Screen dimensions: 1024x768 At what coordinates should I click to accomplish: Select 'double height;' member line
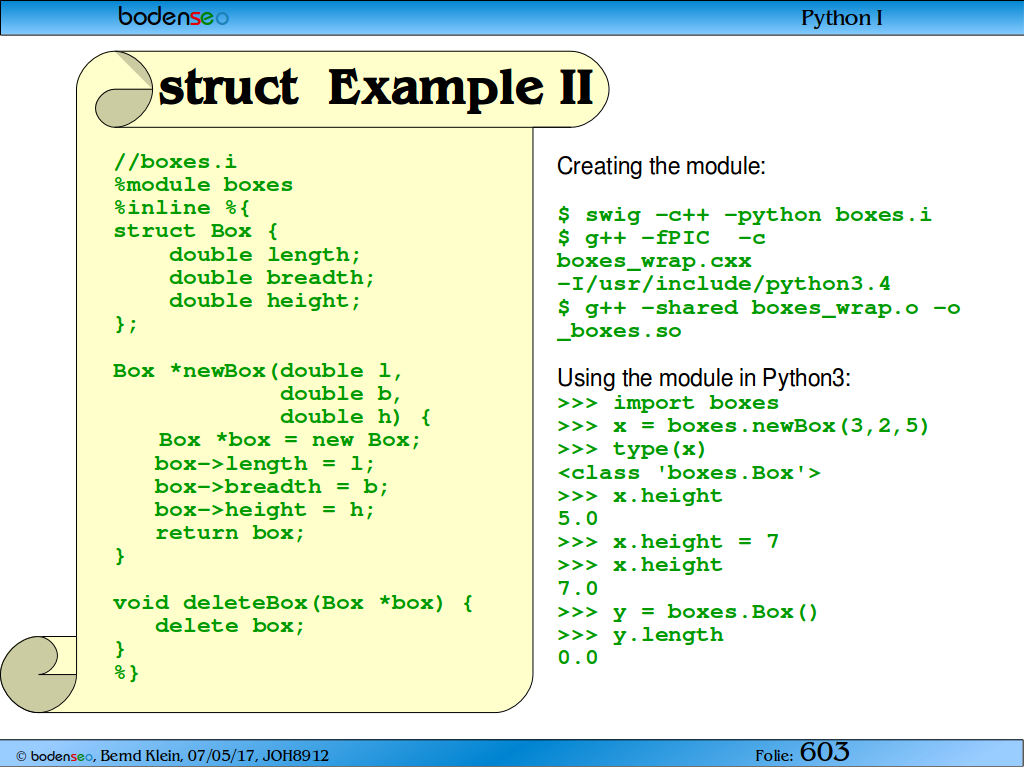click(x=264, y=301)
